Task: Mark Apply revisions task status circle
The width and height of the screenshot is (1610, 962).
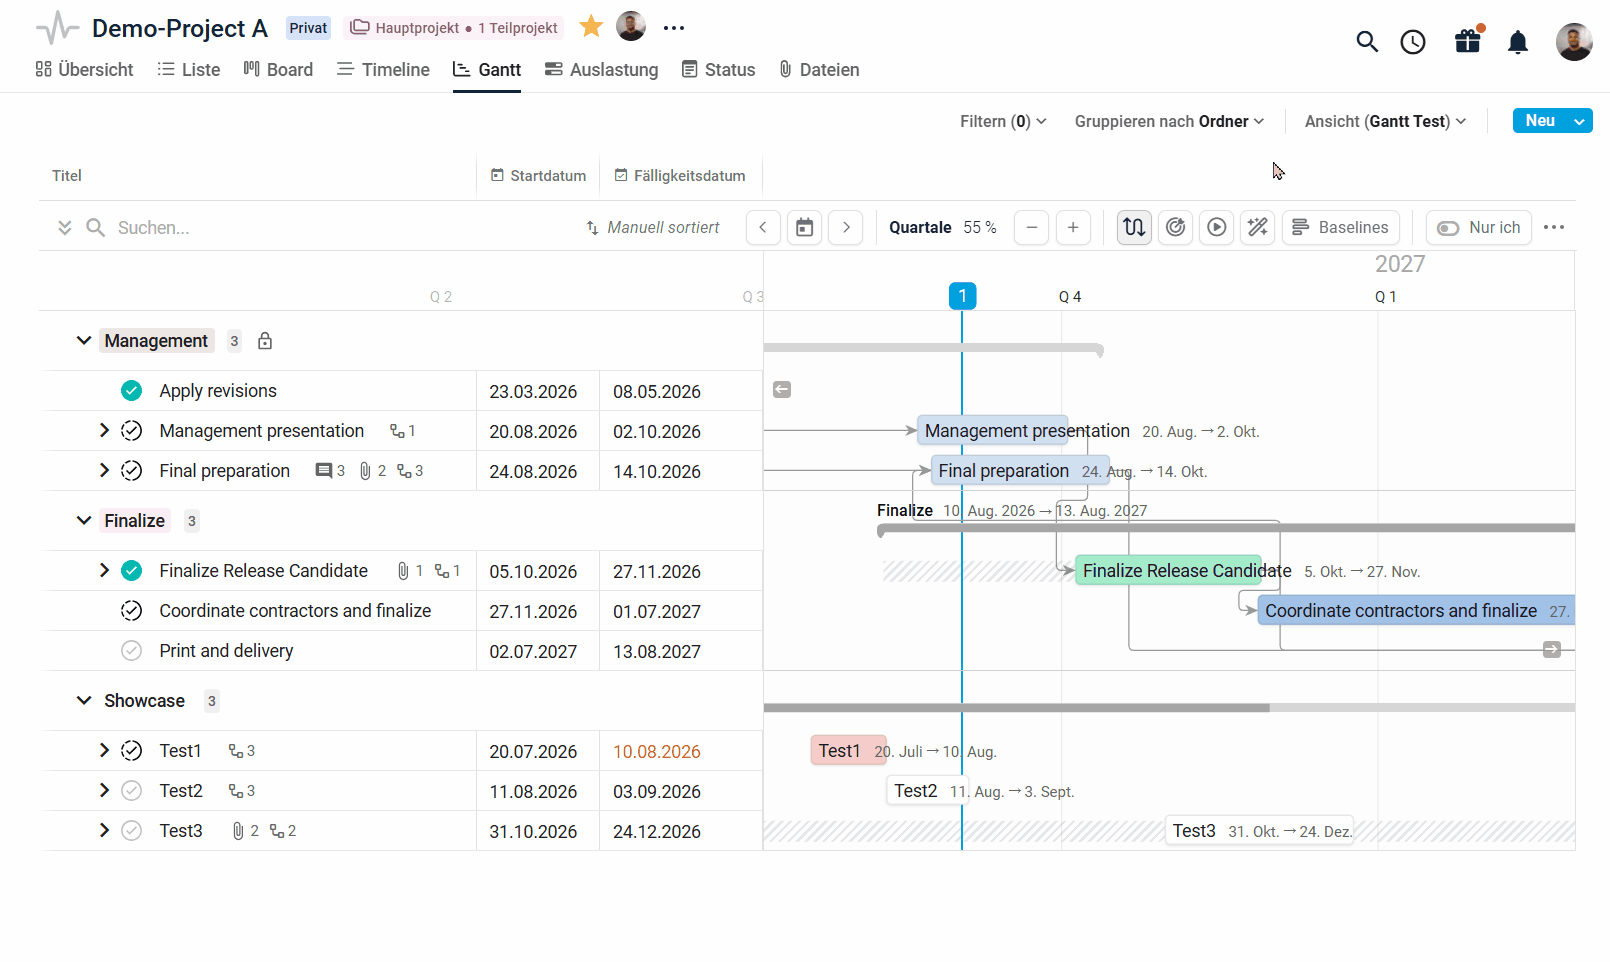Action: 131,391
